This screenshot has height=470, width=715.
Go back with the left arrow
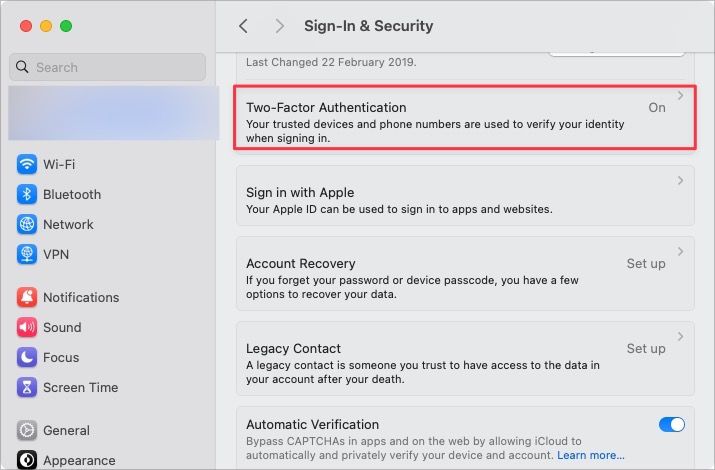[x=243, y=26]
